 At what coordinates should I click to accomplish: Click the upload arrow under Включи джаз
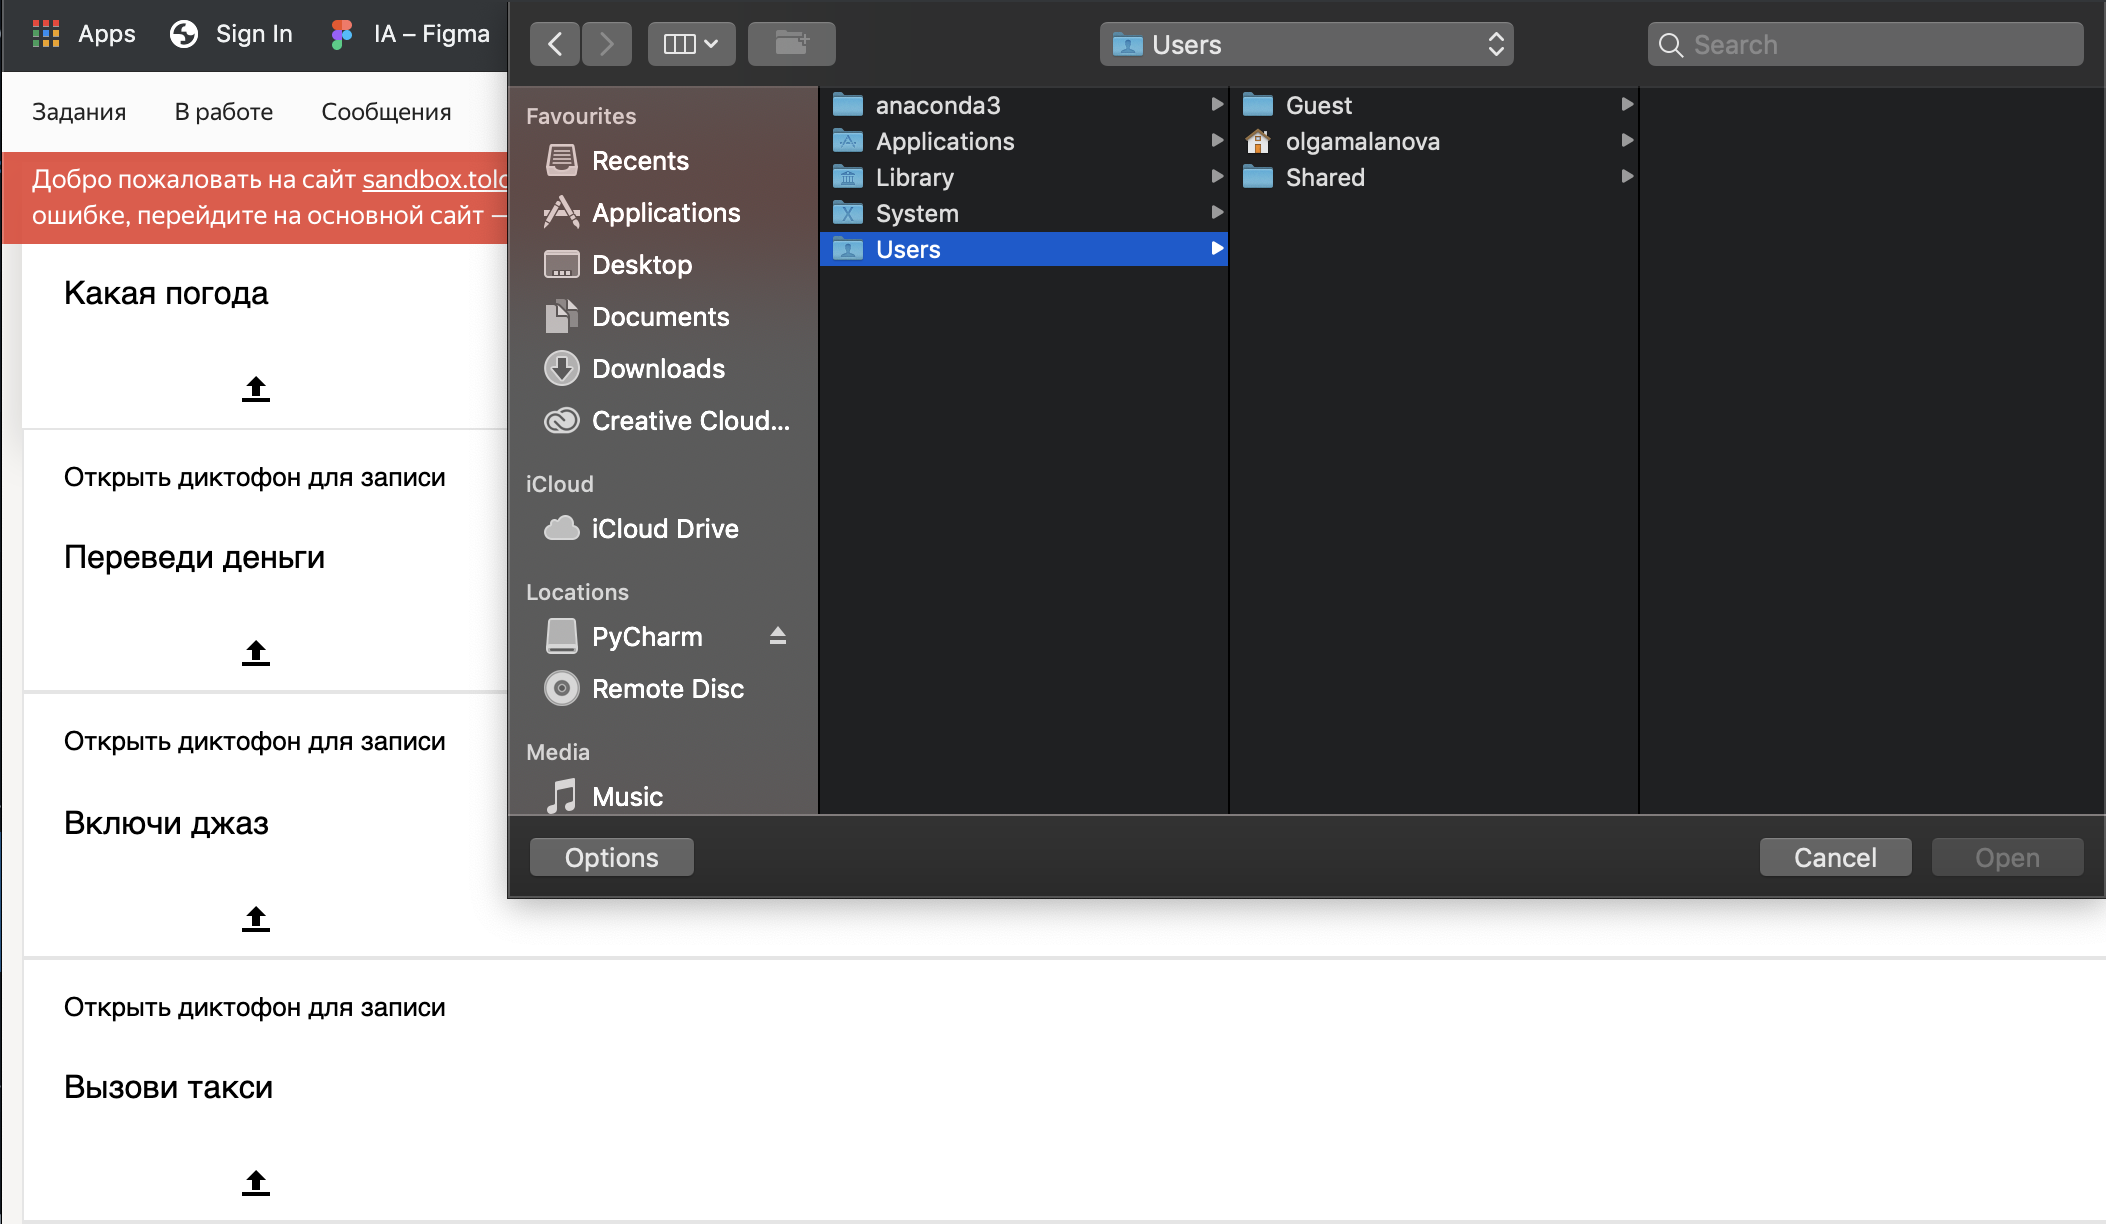coord(256,919)
